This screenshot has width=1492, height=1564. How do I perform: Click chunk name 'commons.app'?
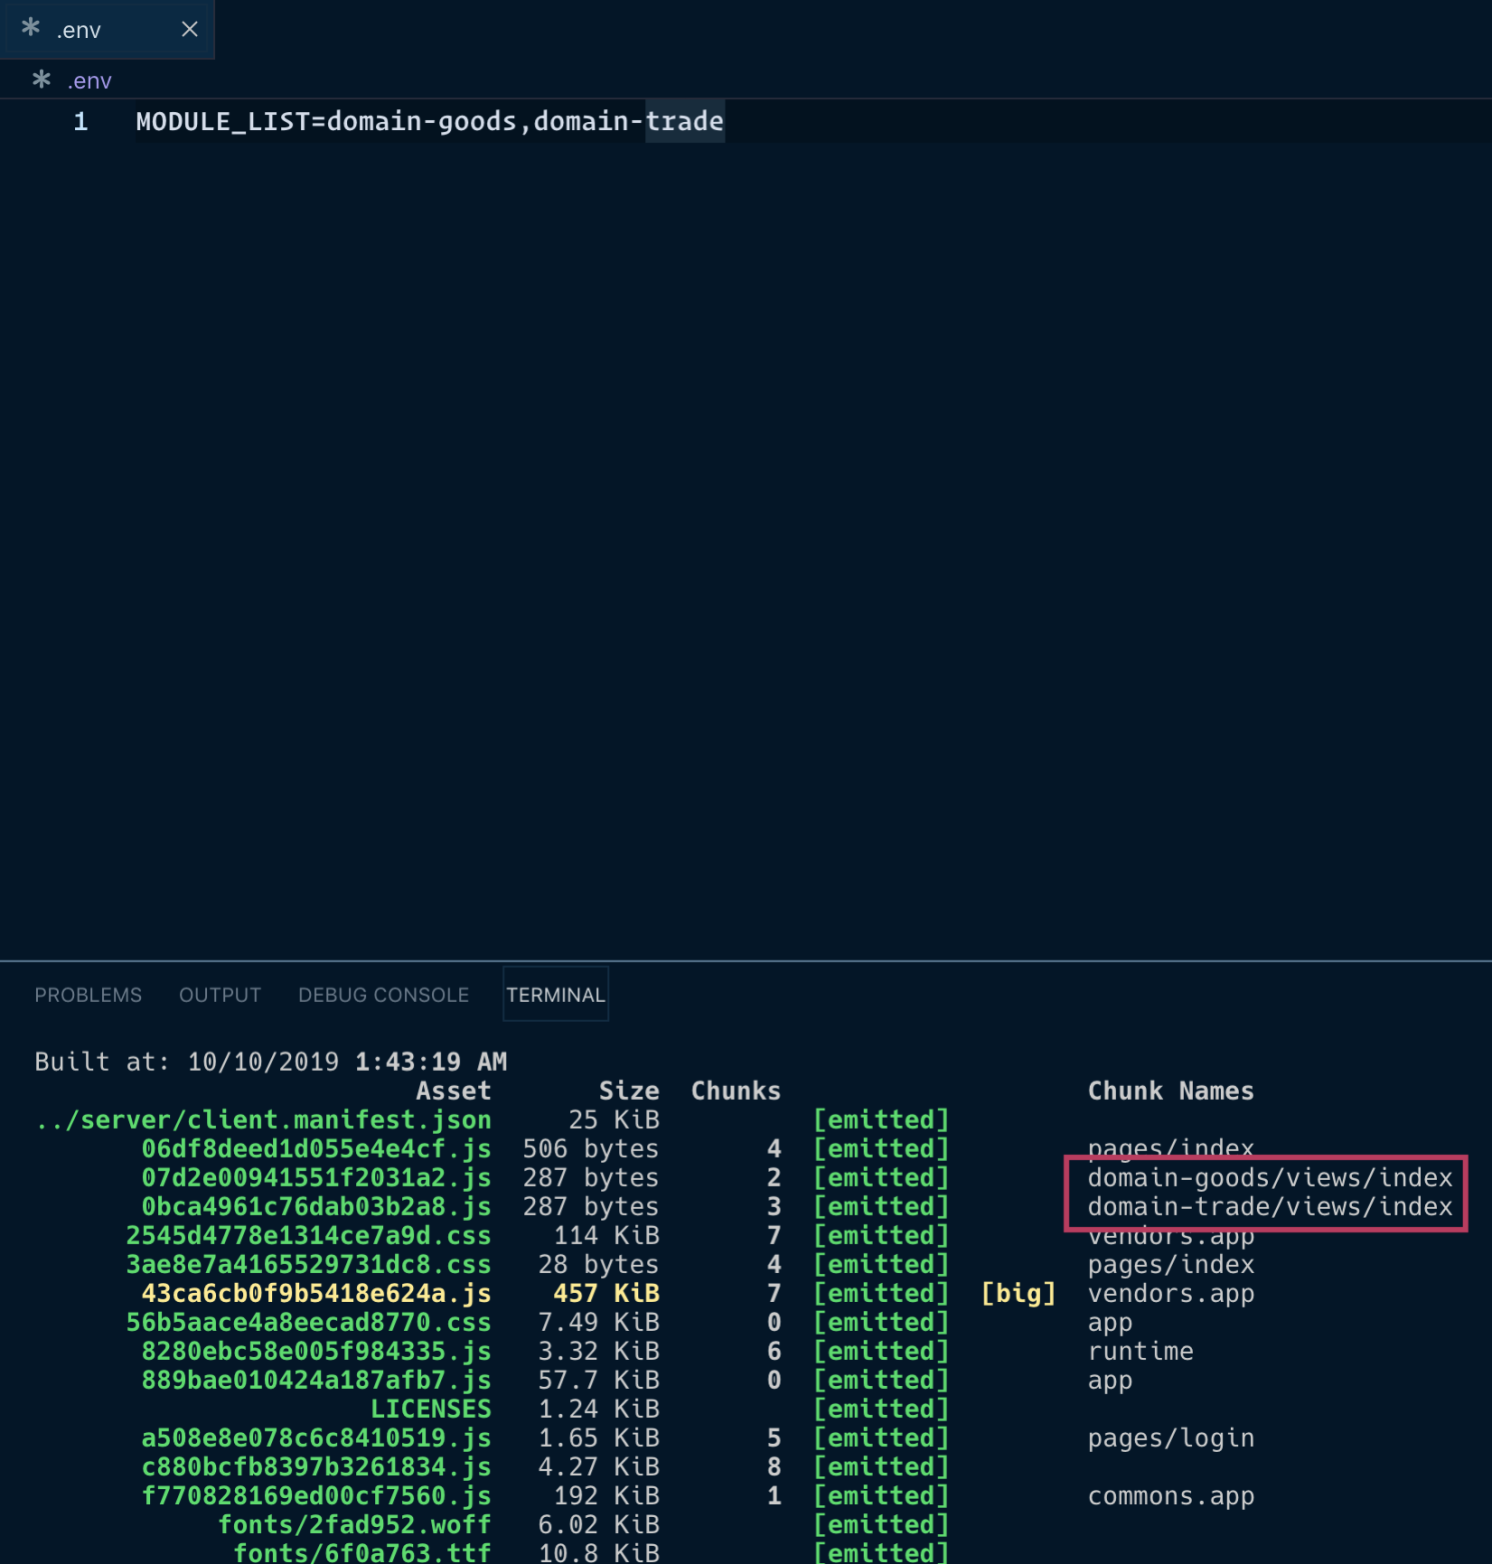coord(1171,1496)
